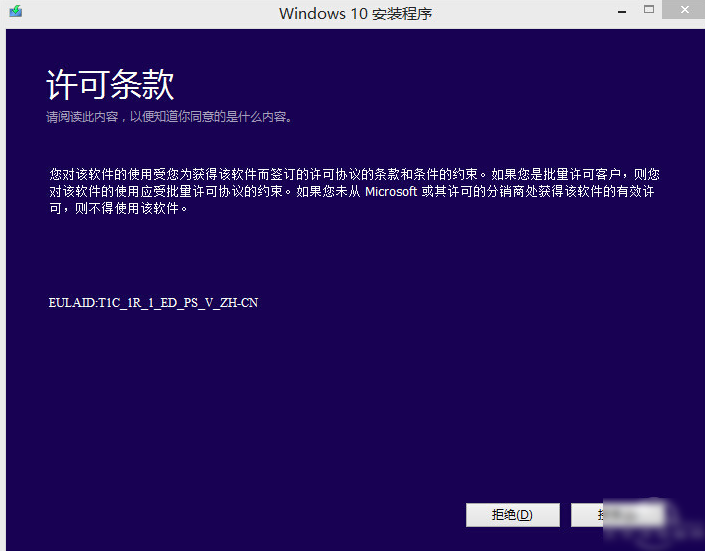
Task: Click the window title Windows 10 安装程序
Action: pos(355,13)
